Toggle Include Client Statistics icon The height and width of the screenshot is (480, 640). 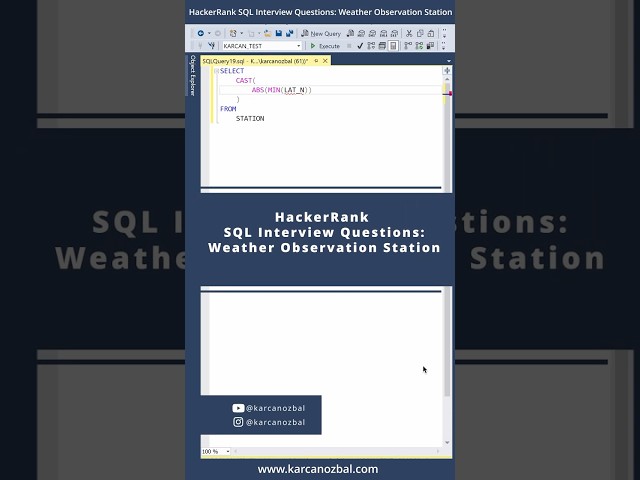[430, 46]
